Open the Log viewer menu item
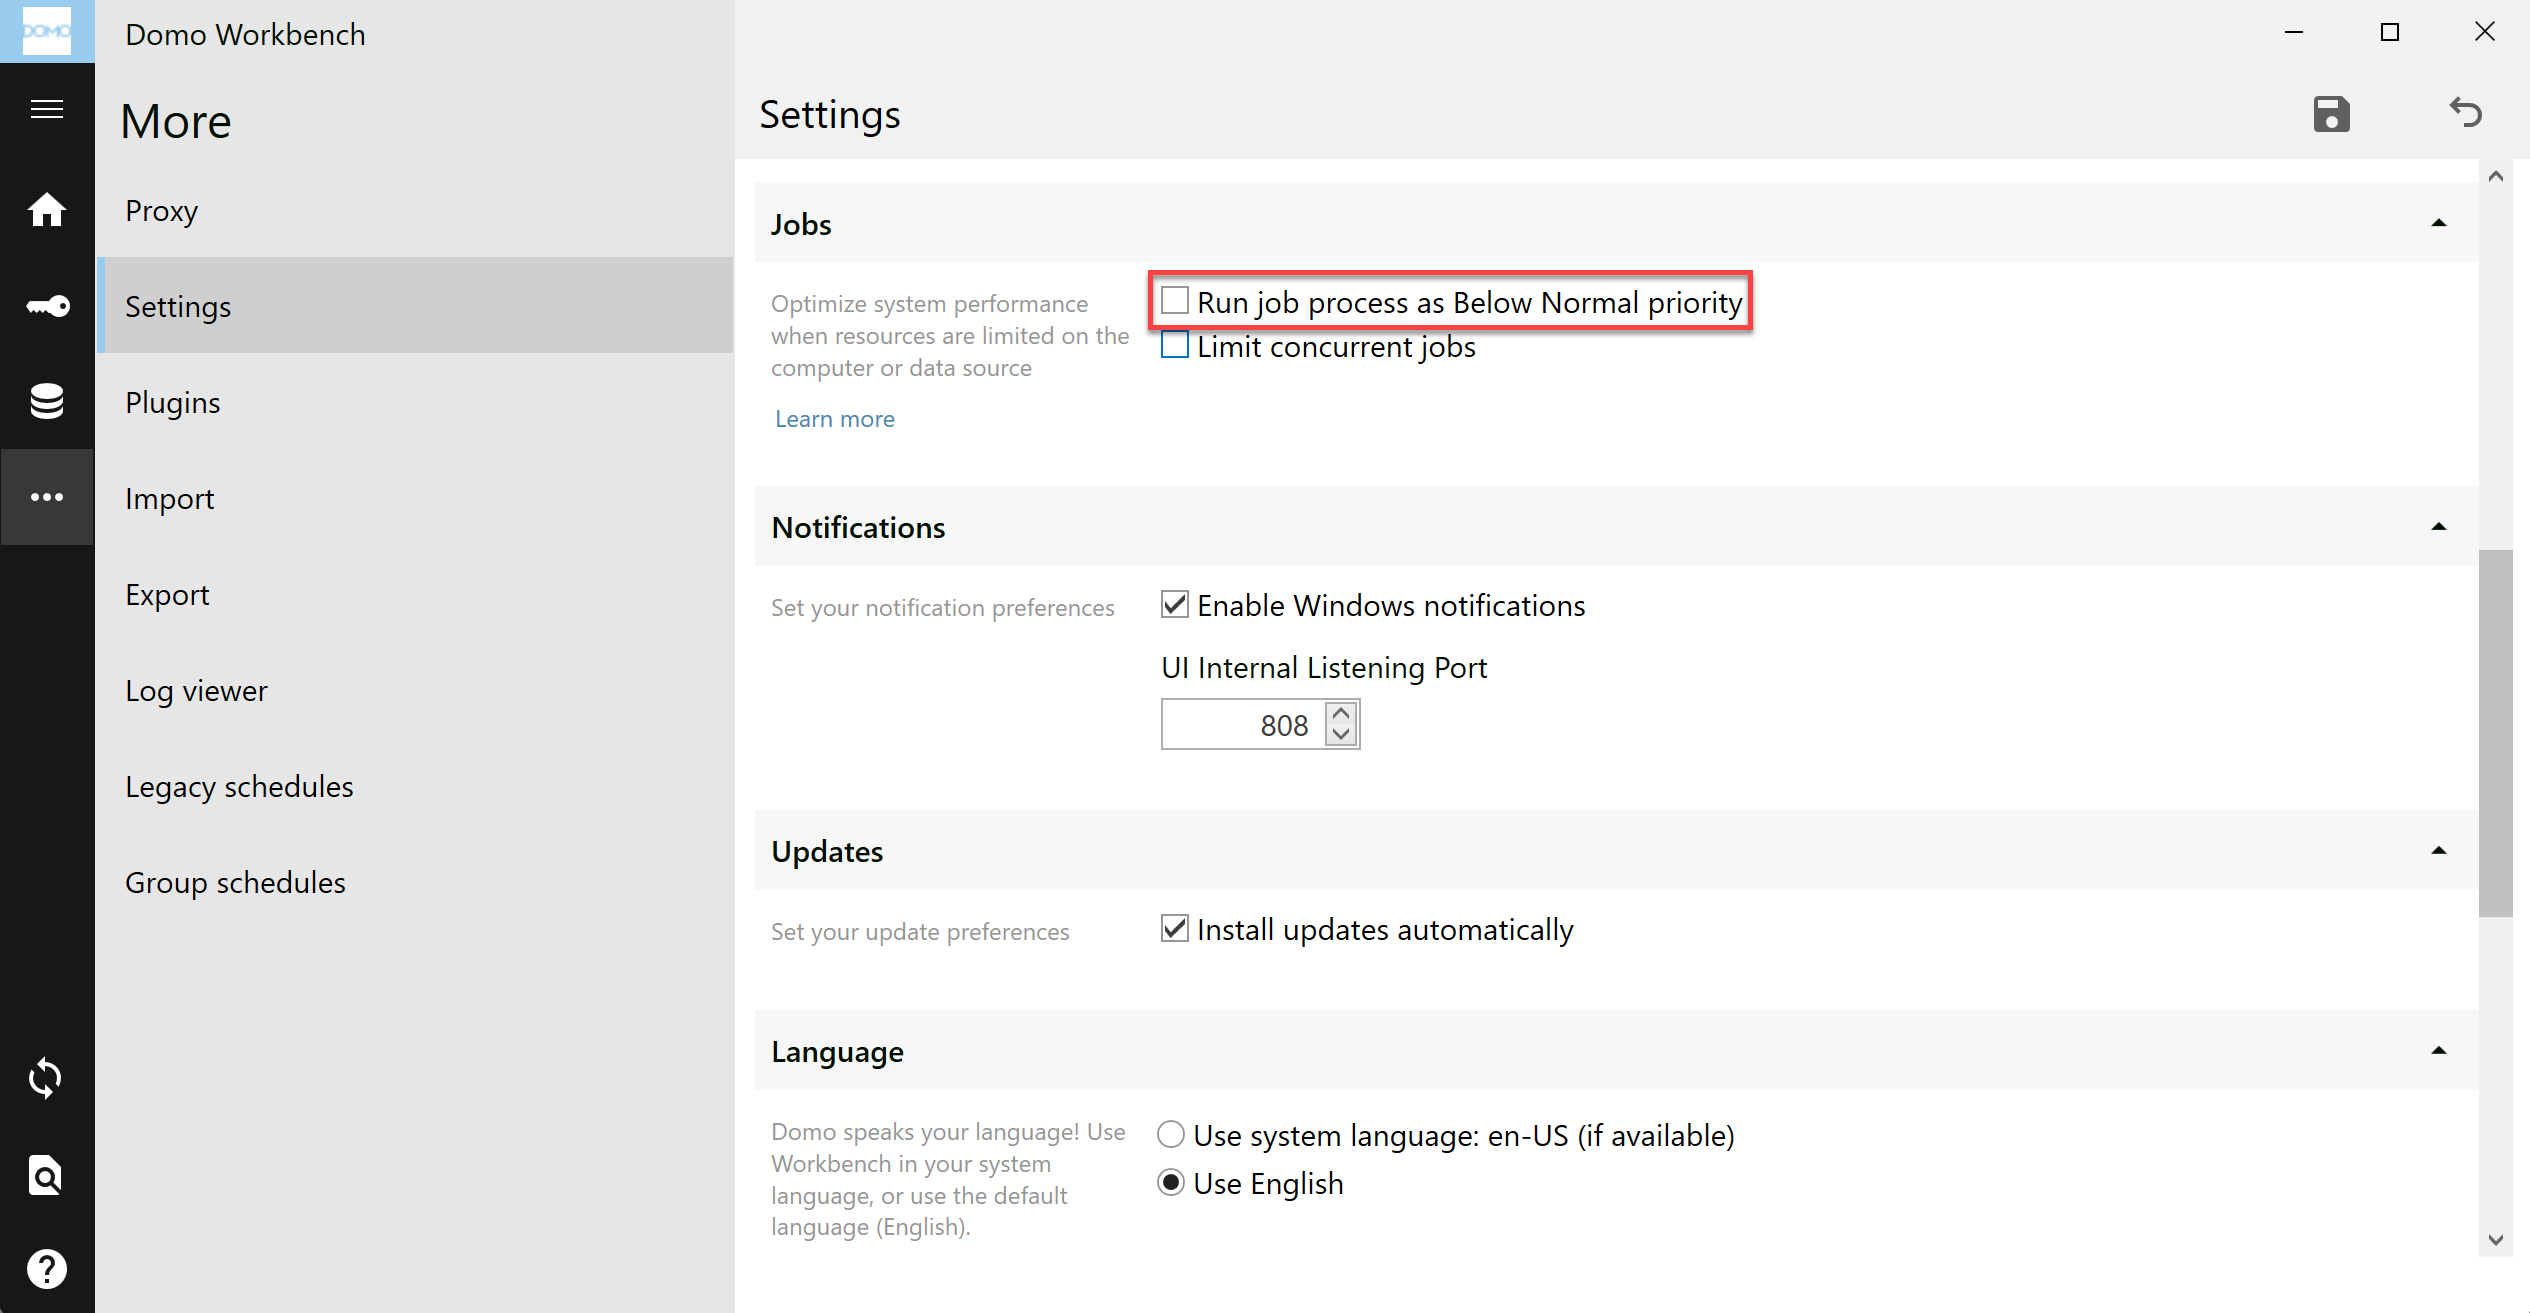Image resolution: width=2530 pixels, height=1313 pixels. tap(196, 691)
